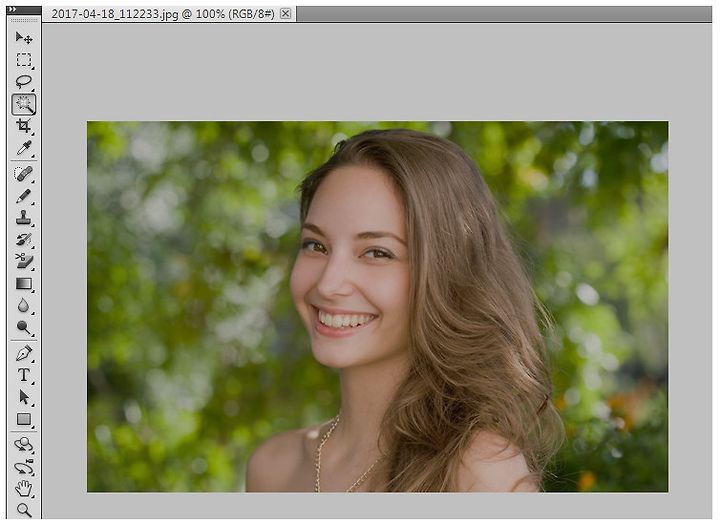720x524 pixels.
Task: Select the Move tool
Action: point(23,37)
